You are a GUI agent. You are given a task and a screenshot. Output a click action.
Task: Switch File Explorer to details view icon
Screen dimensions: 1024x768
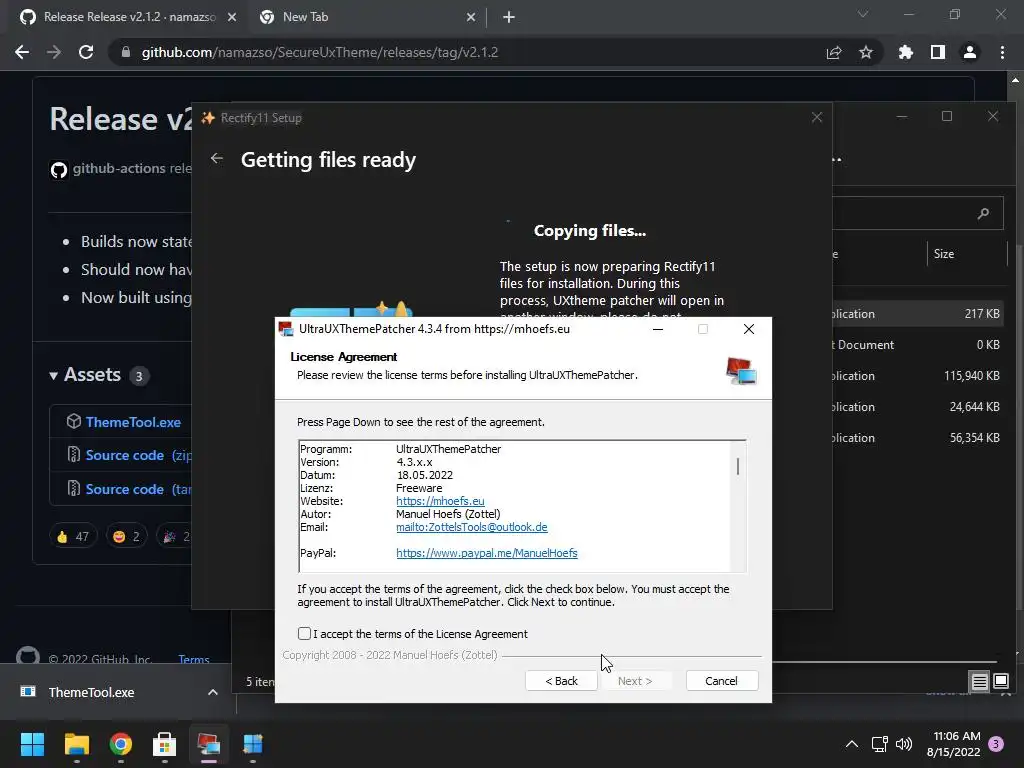coord(980,682)
